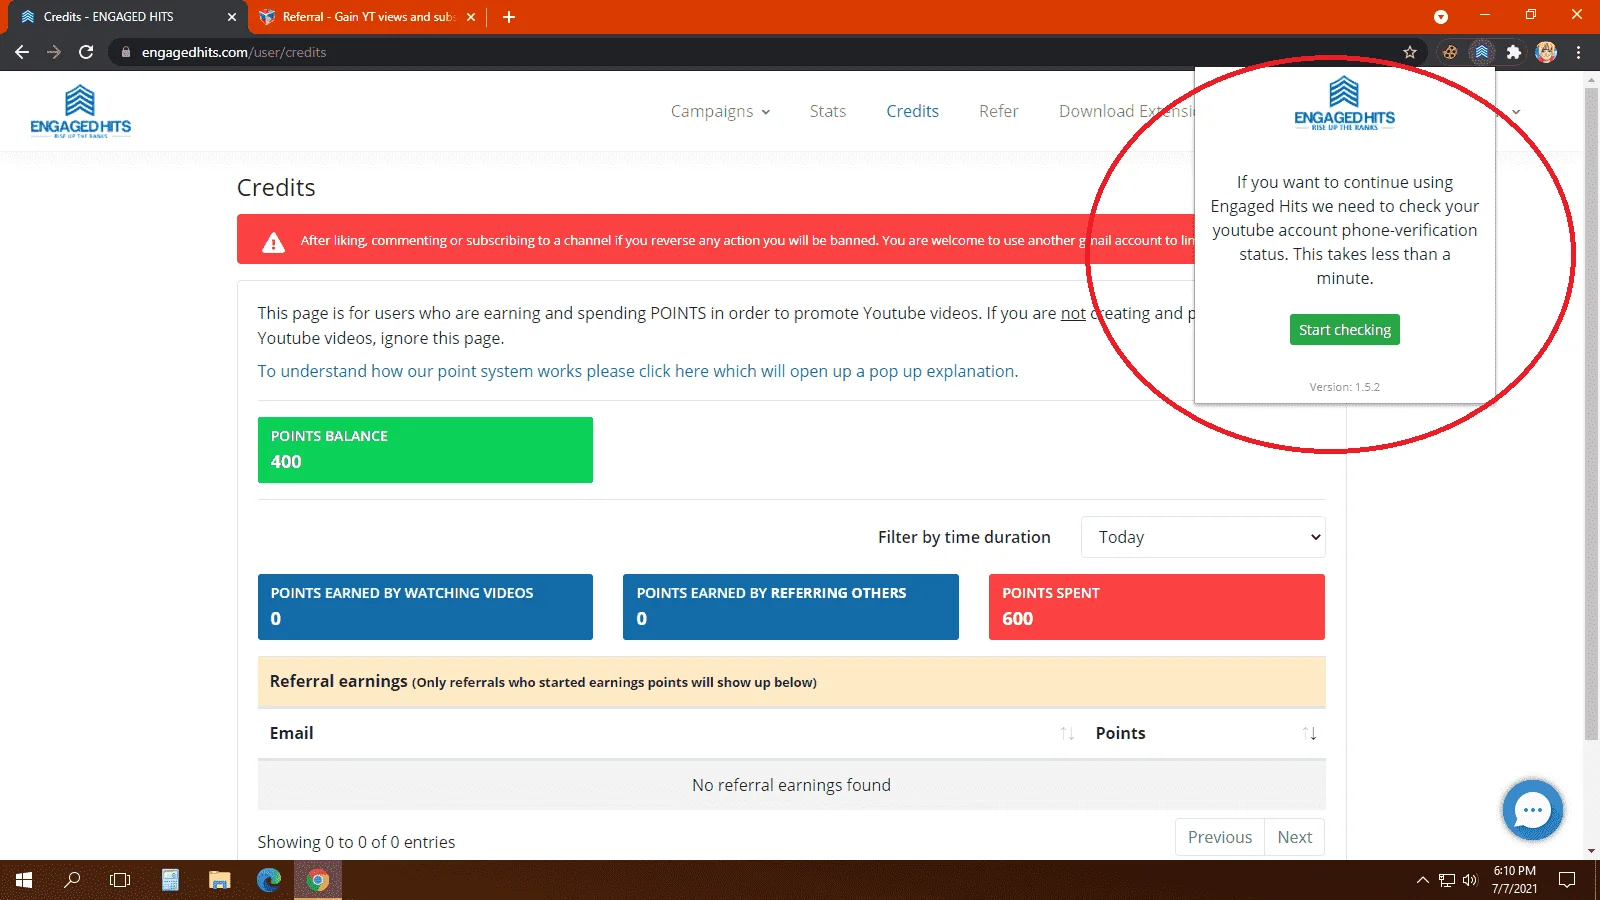Switch to the Referral - Gain YT views tab
The image size is (1600, 900).
pos(366,17)
